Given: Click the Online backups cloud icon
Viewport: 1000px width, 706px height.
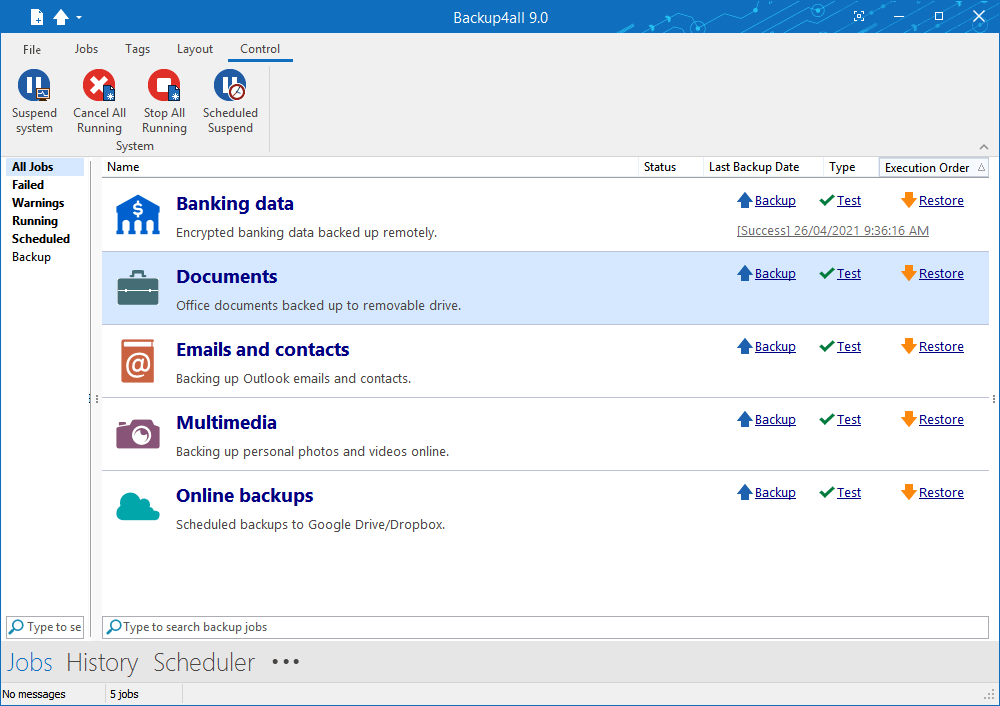Looking at the screenshot, I should point(137,507).
